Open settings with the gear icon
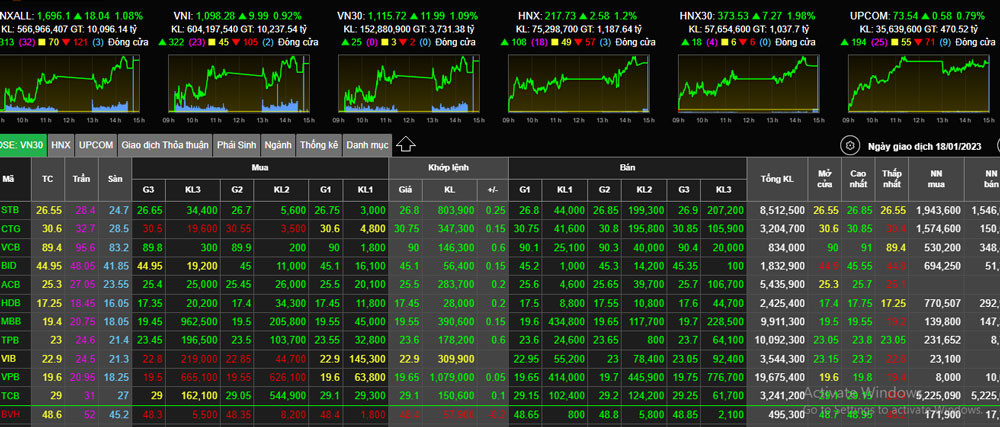 [x=849, y=145]
